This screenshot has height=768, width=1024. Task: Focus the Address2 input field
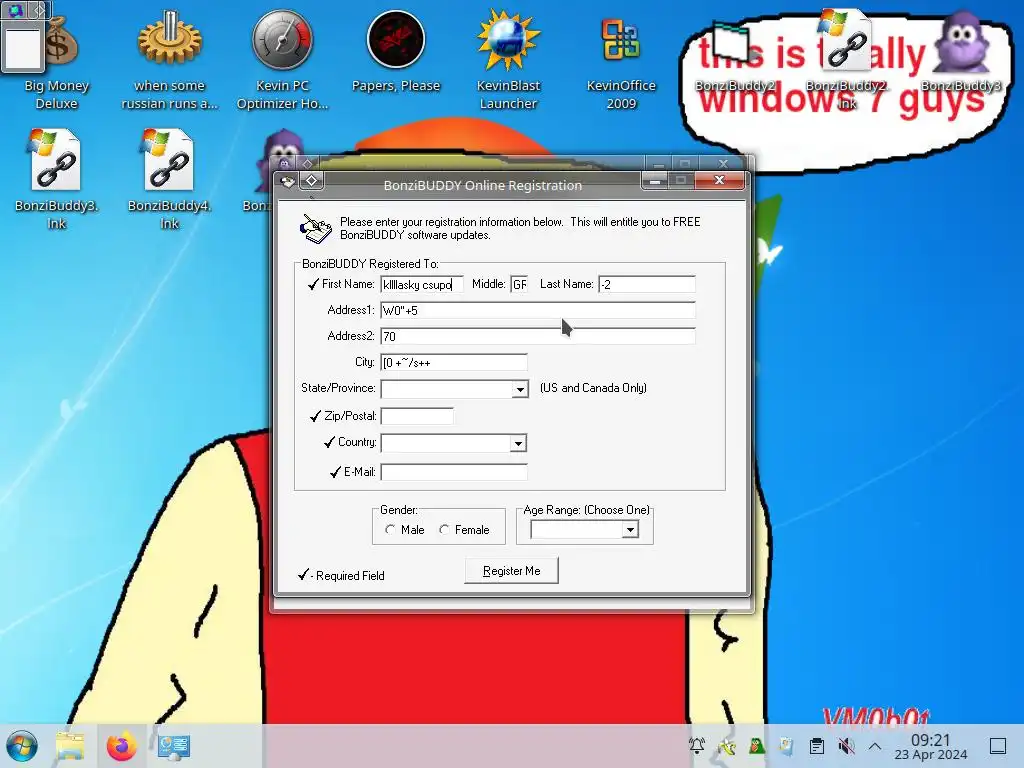click(x=538, y=336)
